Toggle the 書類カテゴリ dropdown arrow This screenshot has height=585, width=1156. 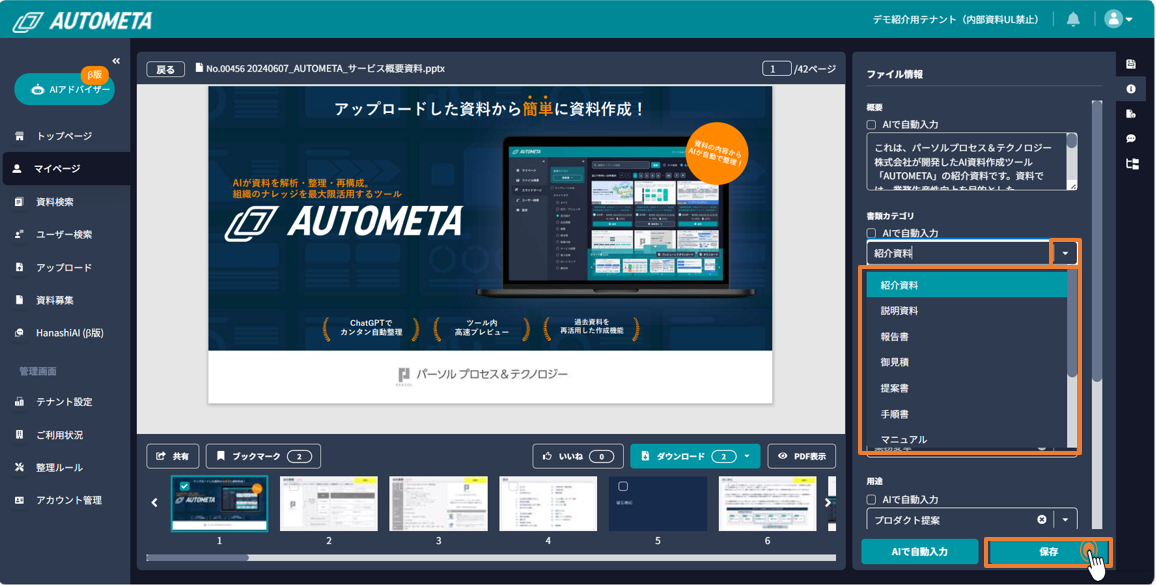[x=1065, y=253]
